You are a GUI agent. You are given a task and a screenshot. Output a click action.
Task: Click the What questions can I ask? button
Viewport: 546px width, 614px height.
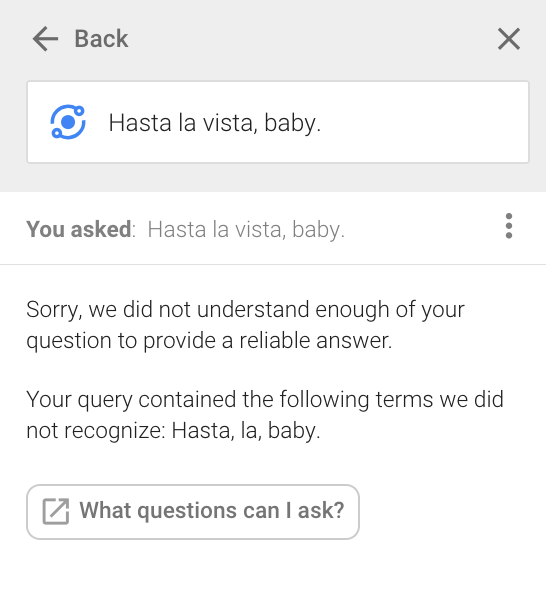tap(193, 512)
